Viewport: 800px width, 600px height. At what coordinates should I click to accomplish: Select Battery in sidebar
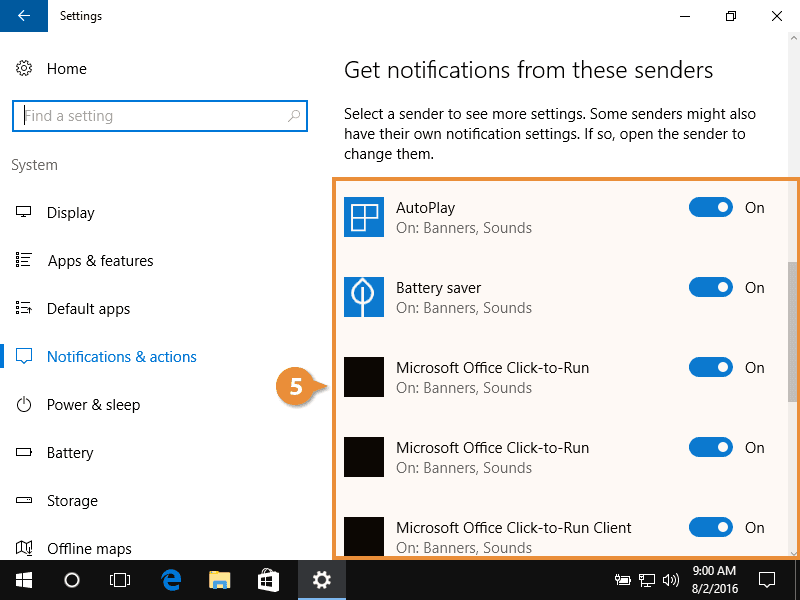(x=70, y=453)
